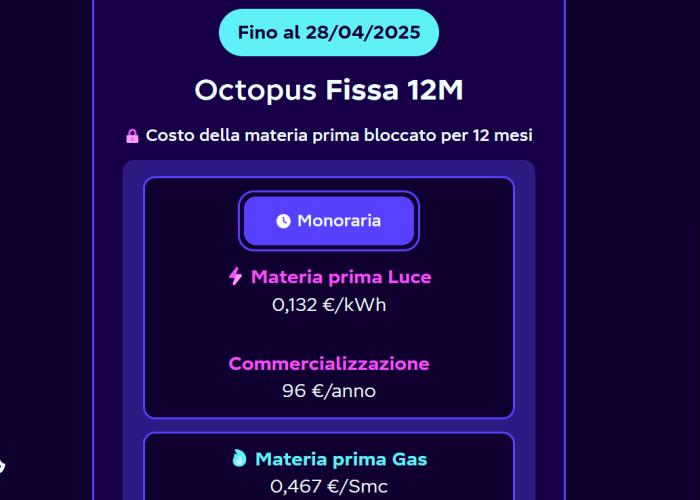Click the 'Luce' word in pink label

410,276
